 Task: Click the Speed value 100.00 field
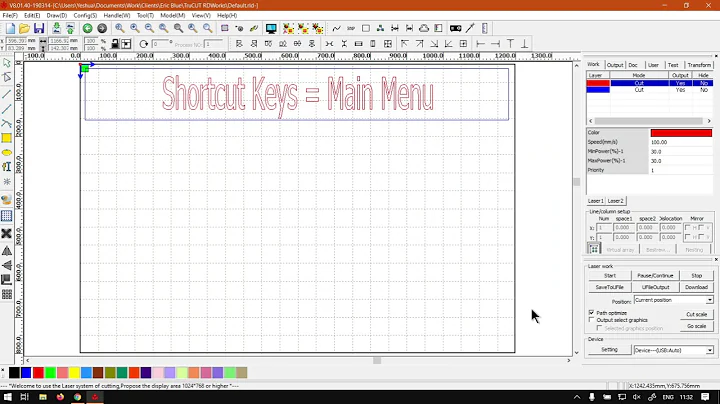(681, 142)
